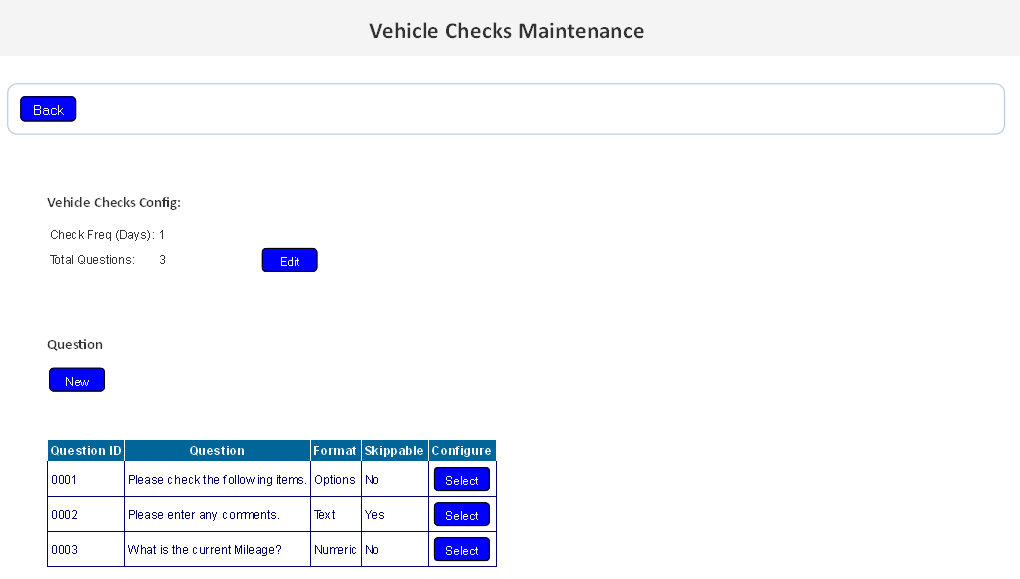1020x579 pixels.
Task: Click the Options format cell
Action: pos(335,479)
